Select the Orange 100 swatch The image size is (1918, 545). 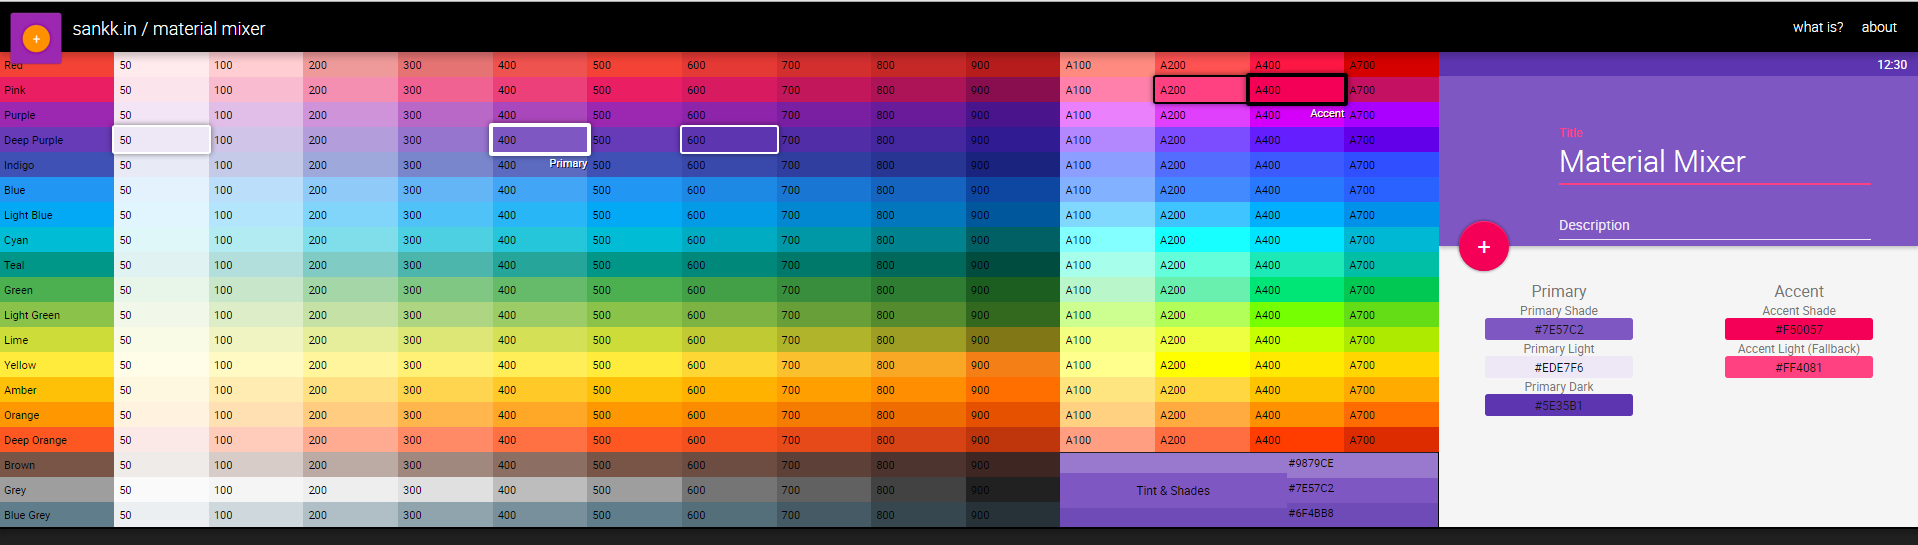(256, 415)
